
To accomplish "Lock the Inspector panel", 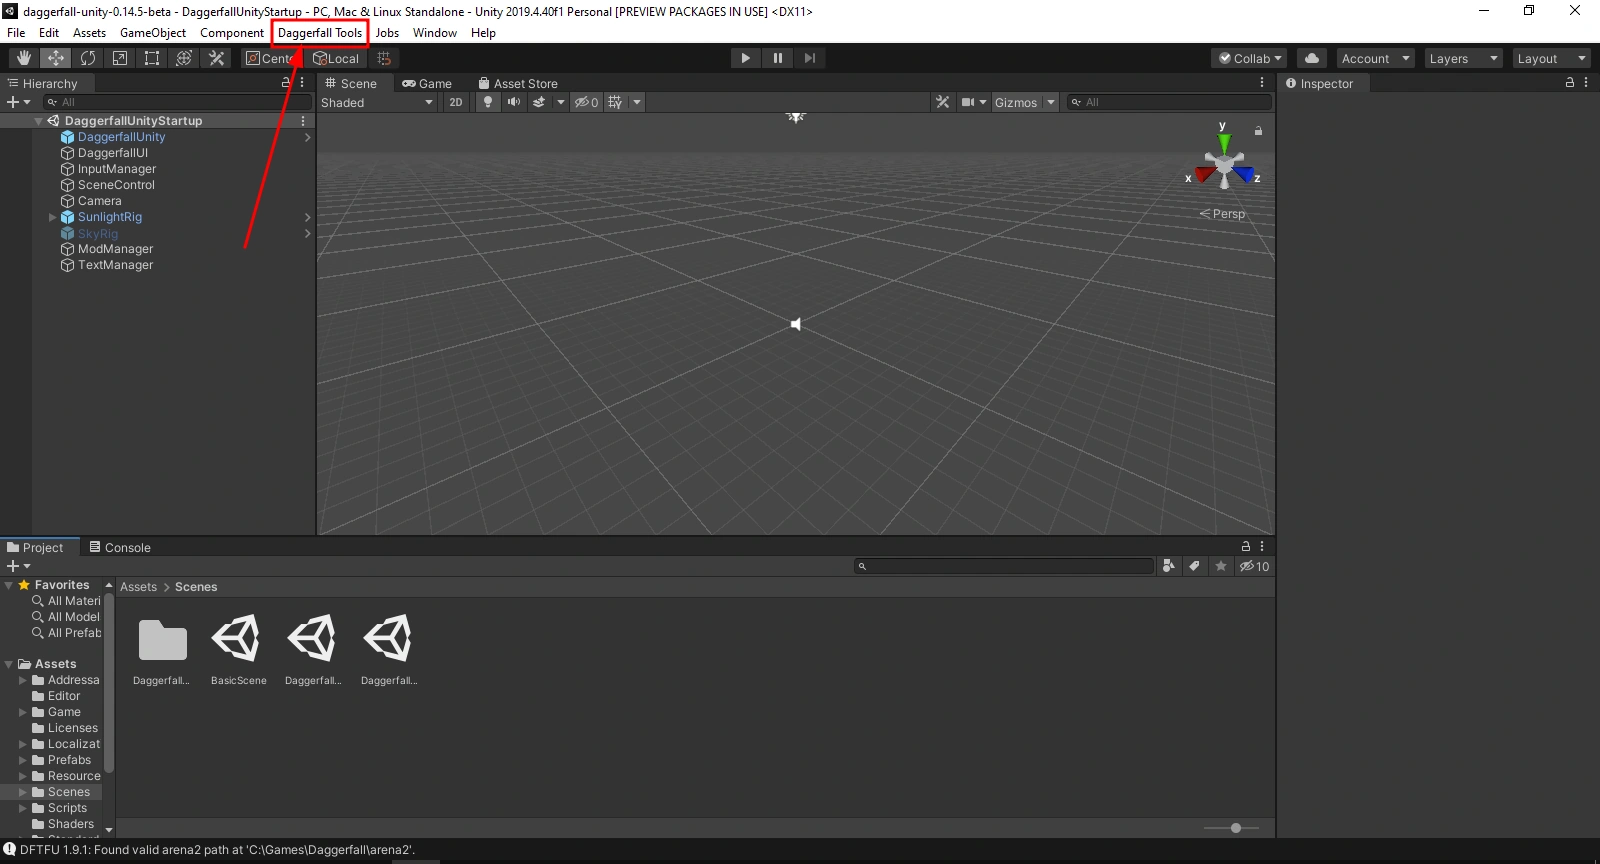I will point(1570,83).
